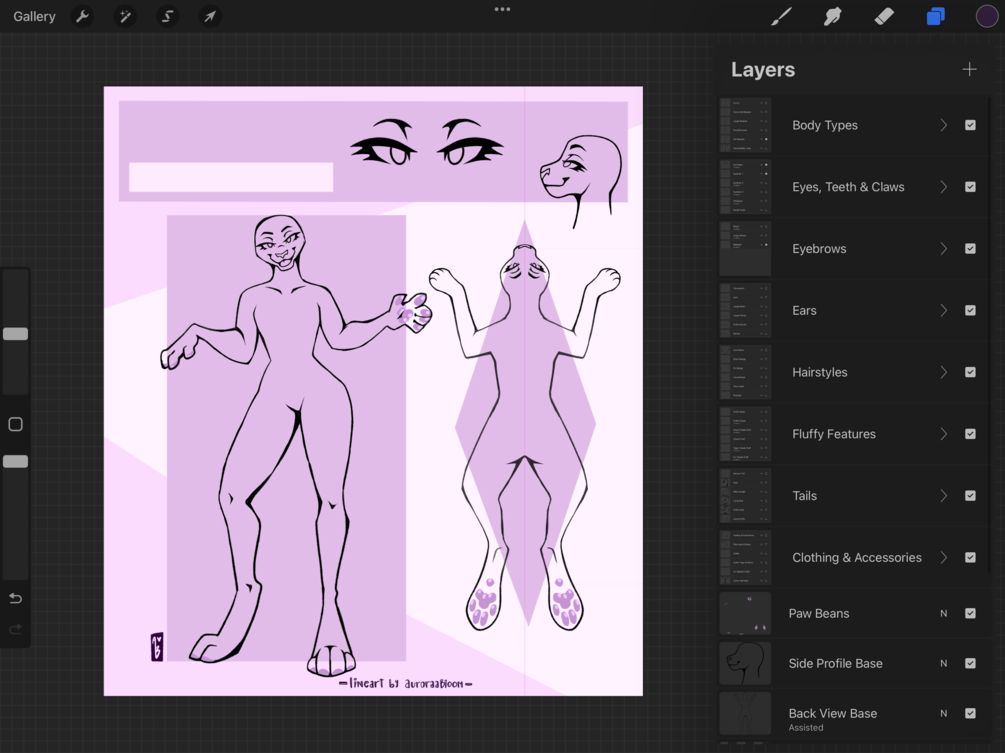Open the Actions wrench menu

[82, 16]
